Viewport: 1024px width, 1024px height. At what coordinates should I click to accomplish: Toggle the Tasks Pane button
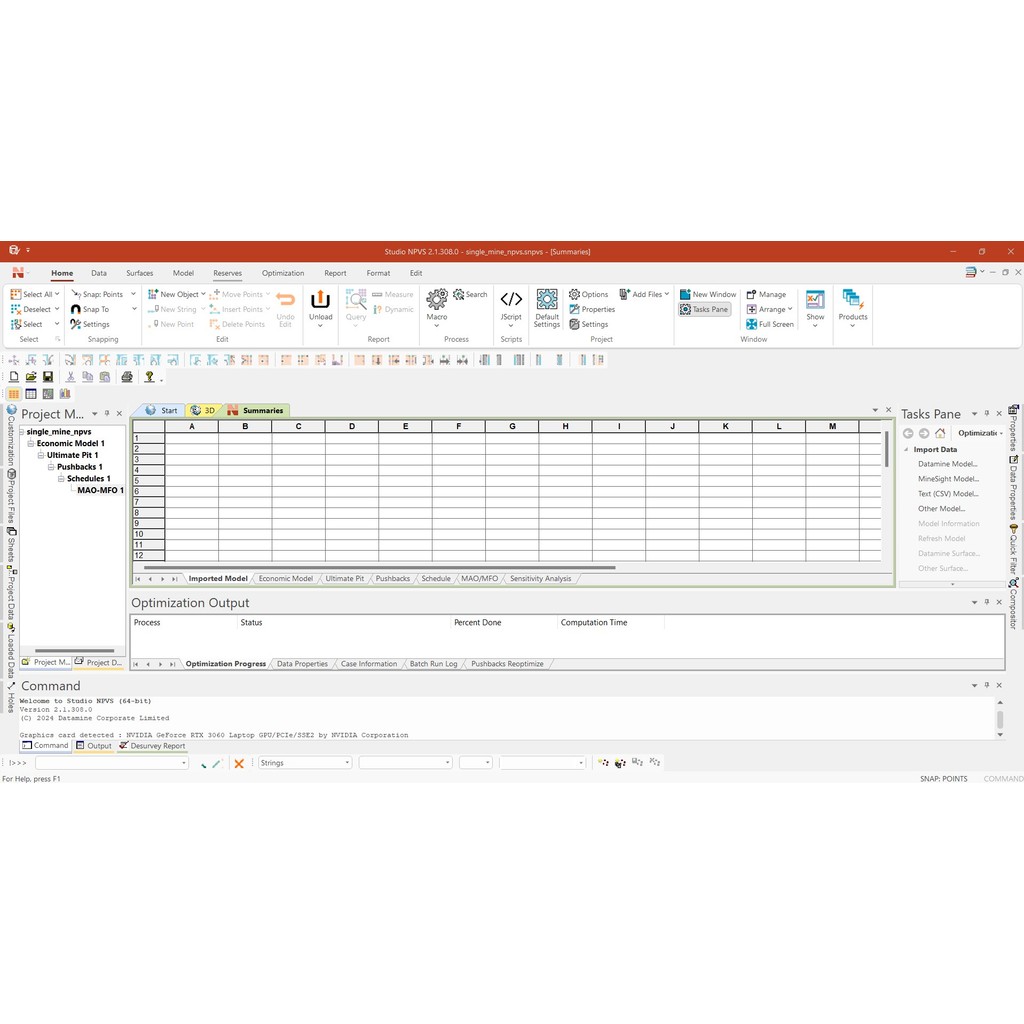point(705,310)
